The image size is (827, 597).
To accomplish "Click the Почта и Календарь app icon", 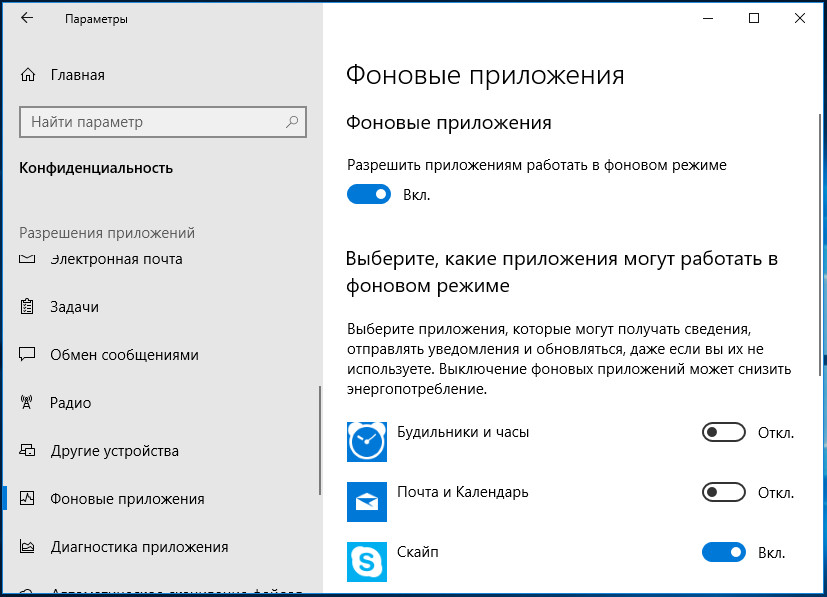I will pos(367,502).
